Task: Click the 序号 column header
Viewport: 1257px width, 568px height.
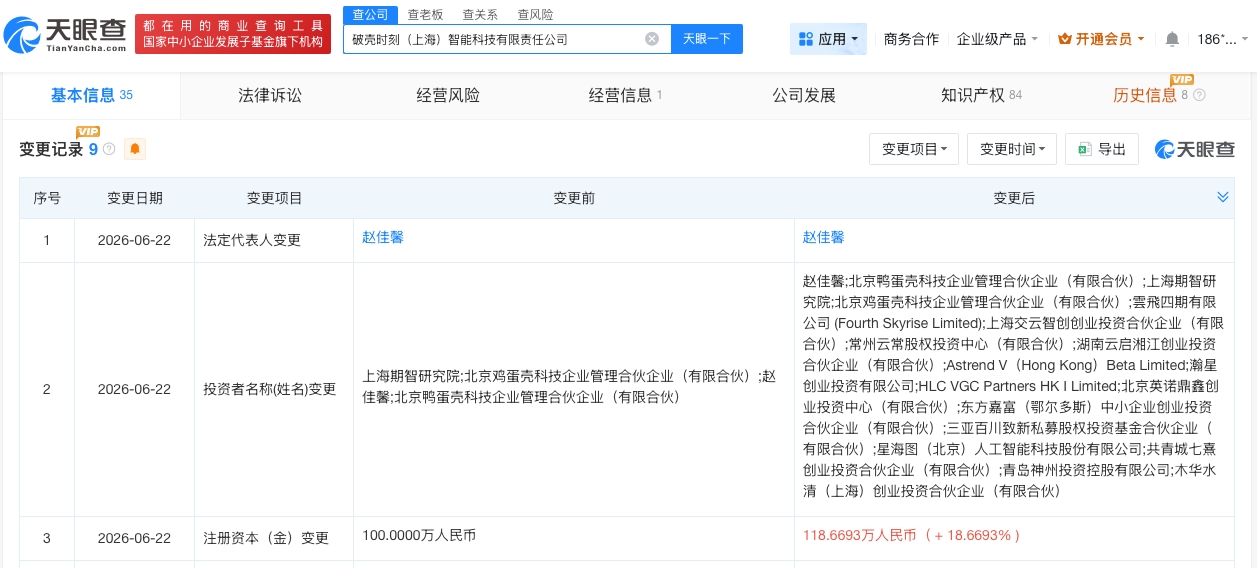Action: coord(47,198)
